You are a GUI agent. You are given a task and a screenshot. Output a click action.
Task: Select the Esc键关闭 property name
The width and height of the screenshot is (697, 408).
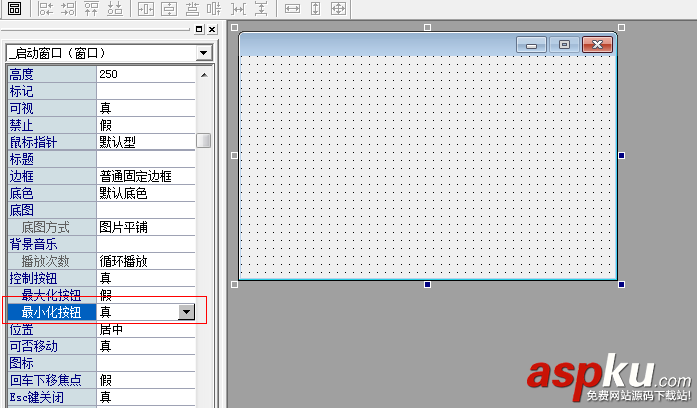click(x=52, y=397)
